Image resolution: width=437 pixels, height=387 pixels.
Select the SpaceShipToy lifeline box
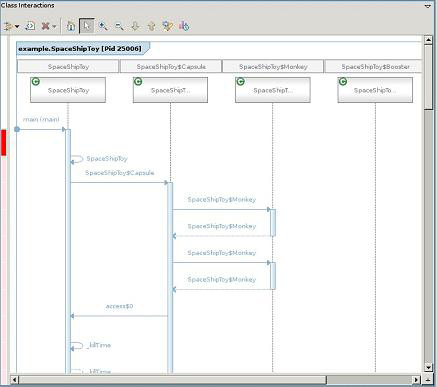[x=68, y=90]
